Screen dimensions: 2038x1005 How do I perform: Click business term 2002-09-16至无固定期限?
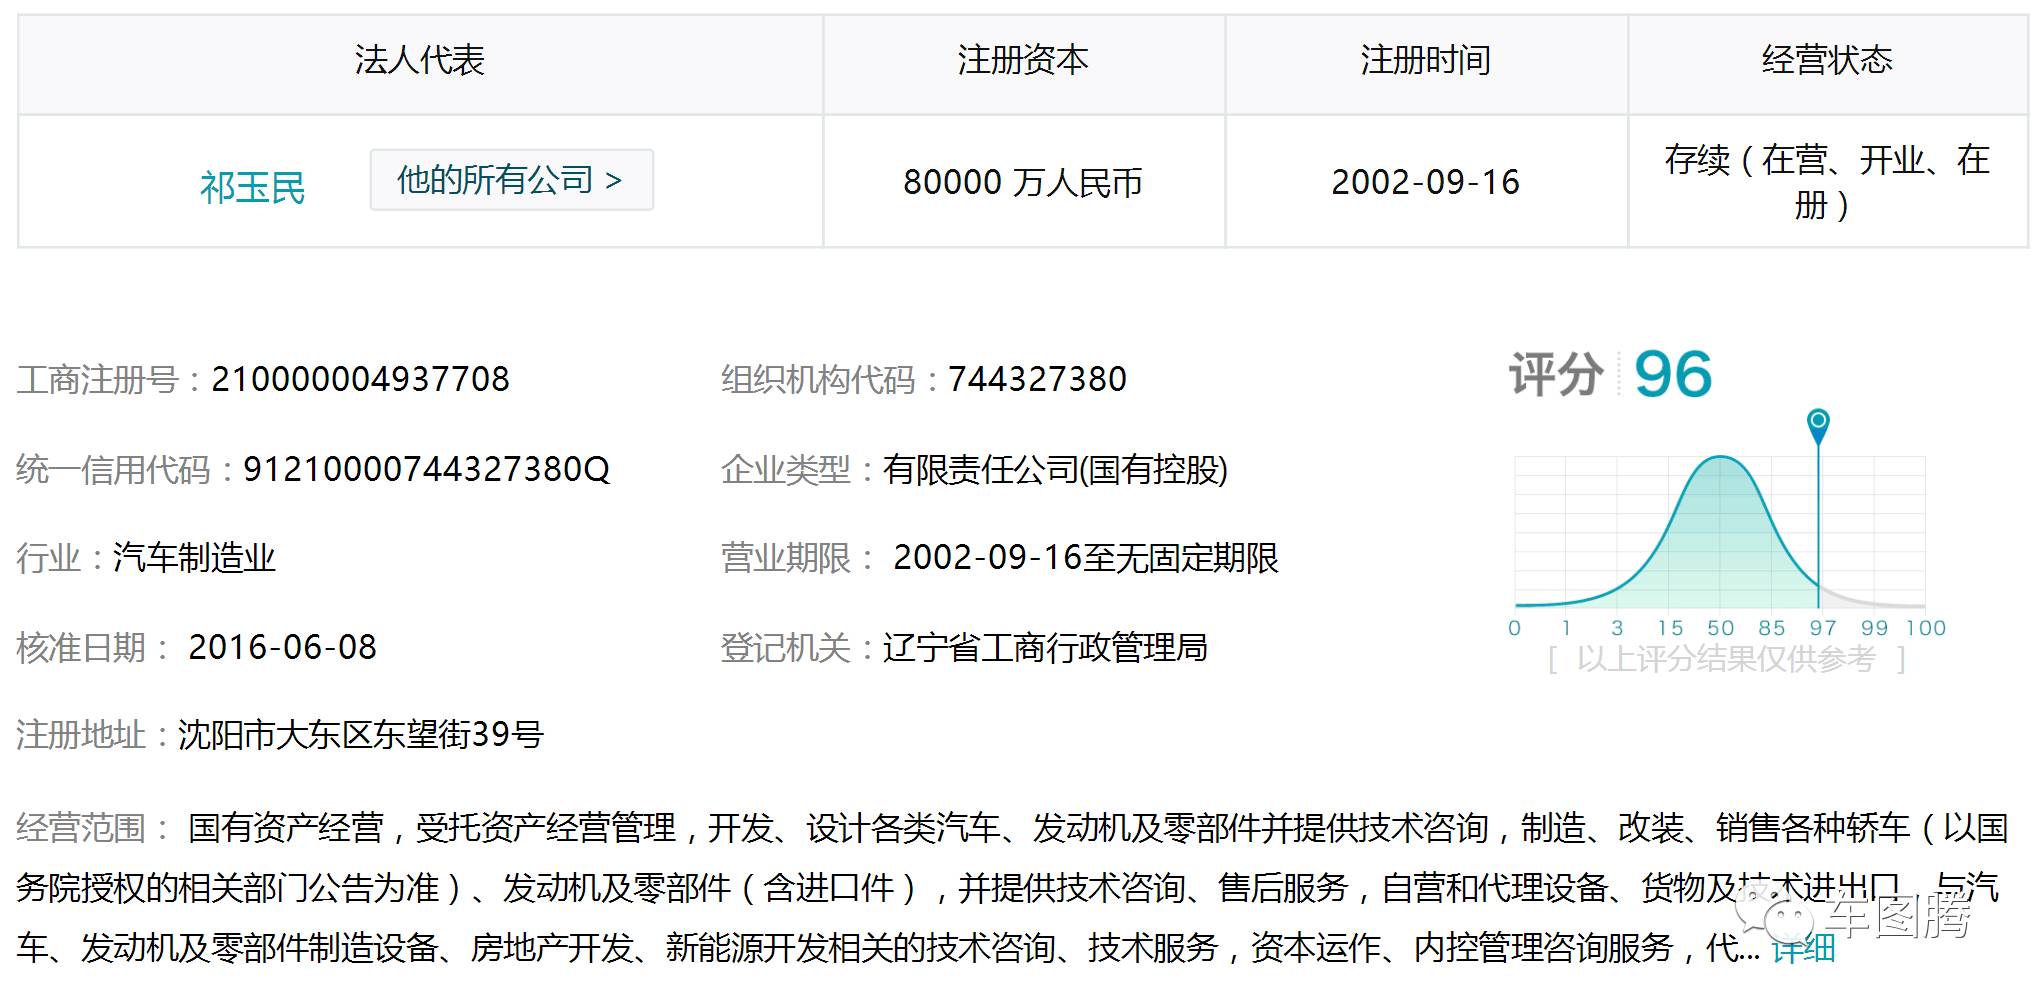(1086, 557)
